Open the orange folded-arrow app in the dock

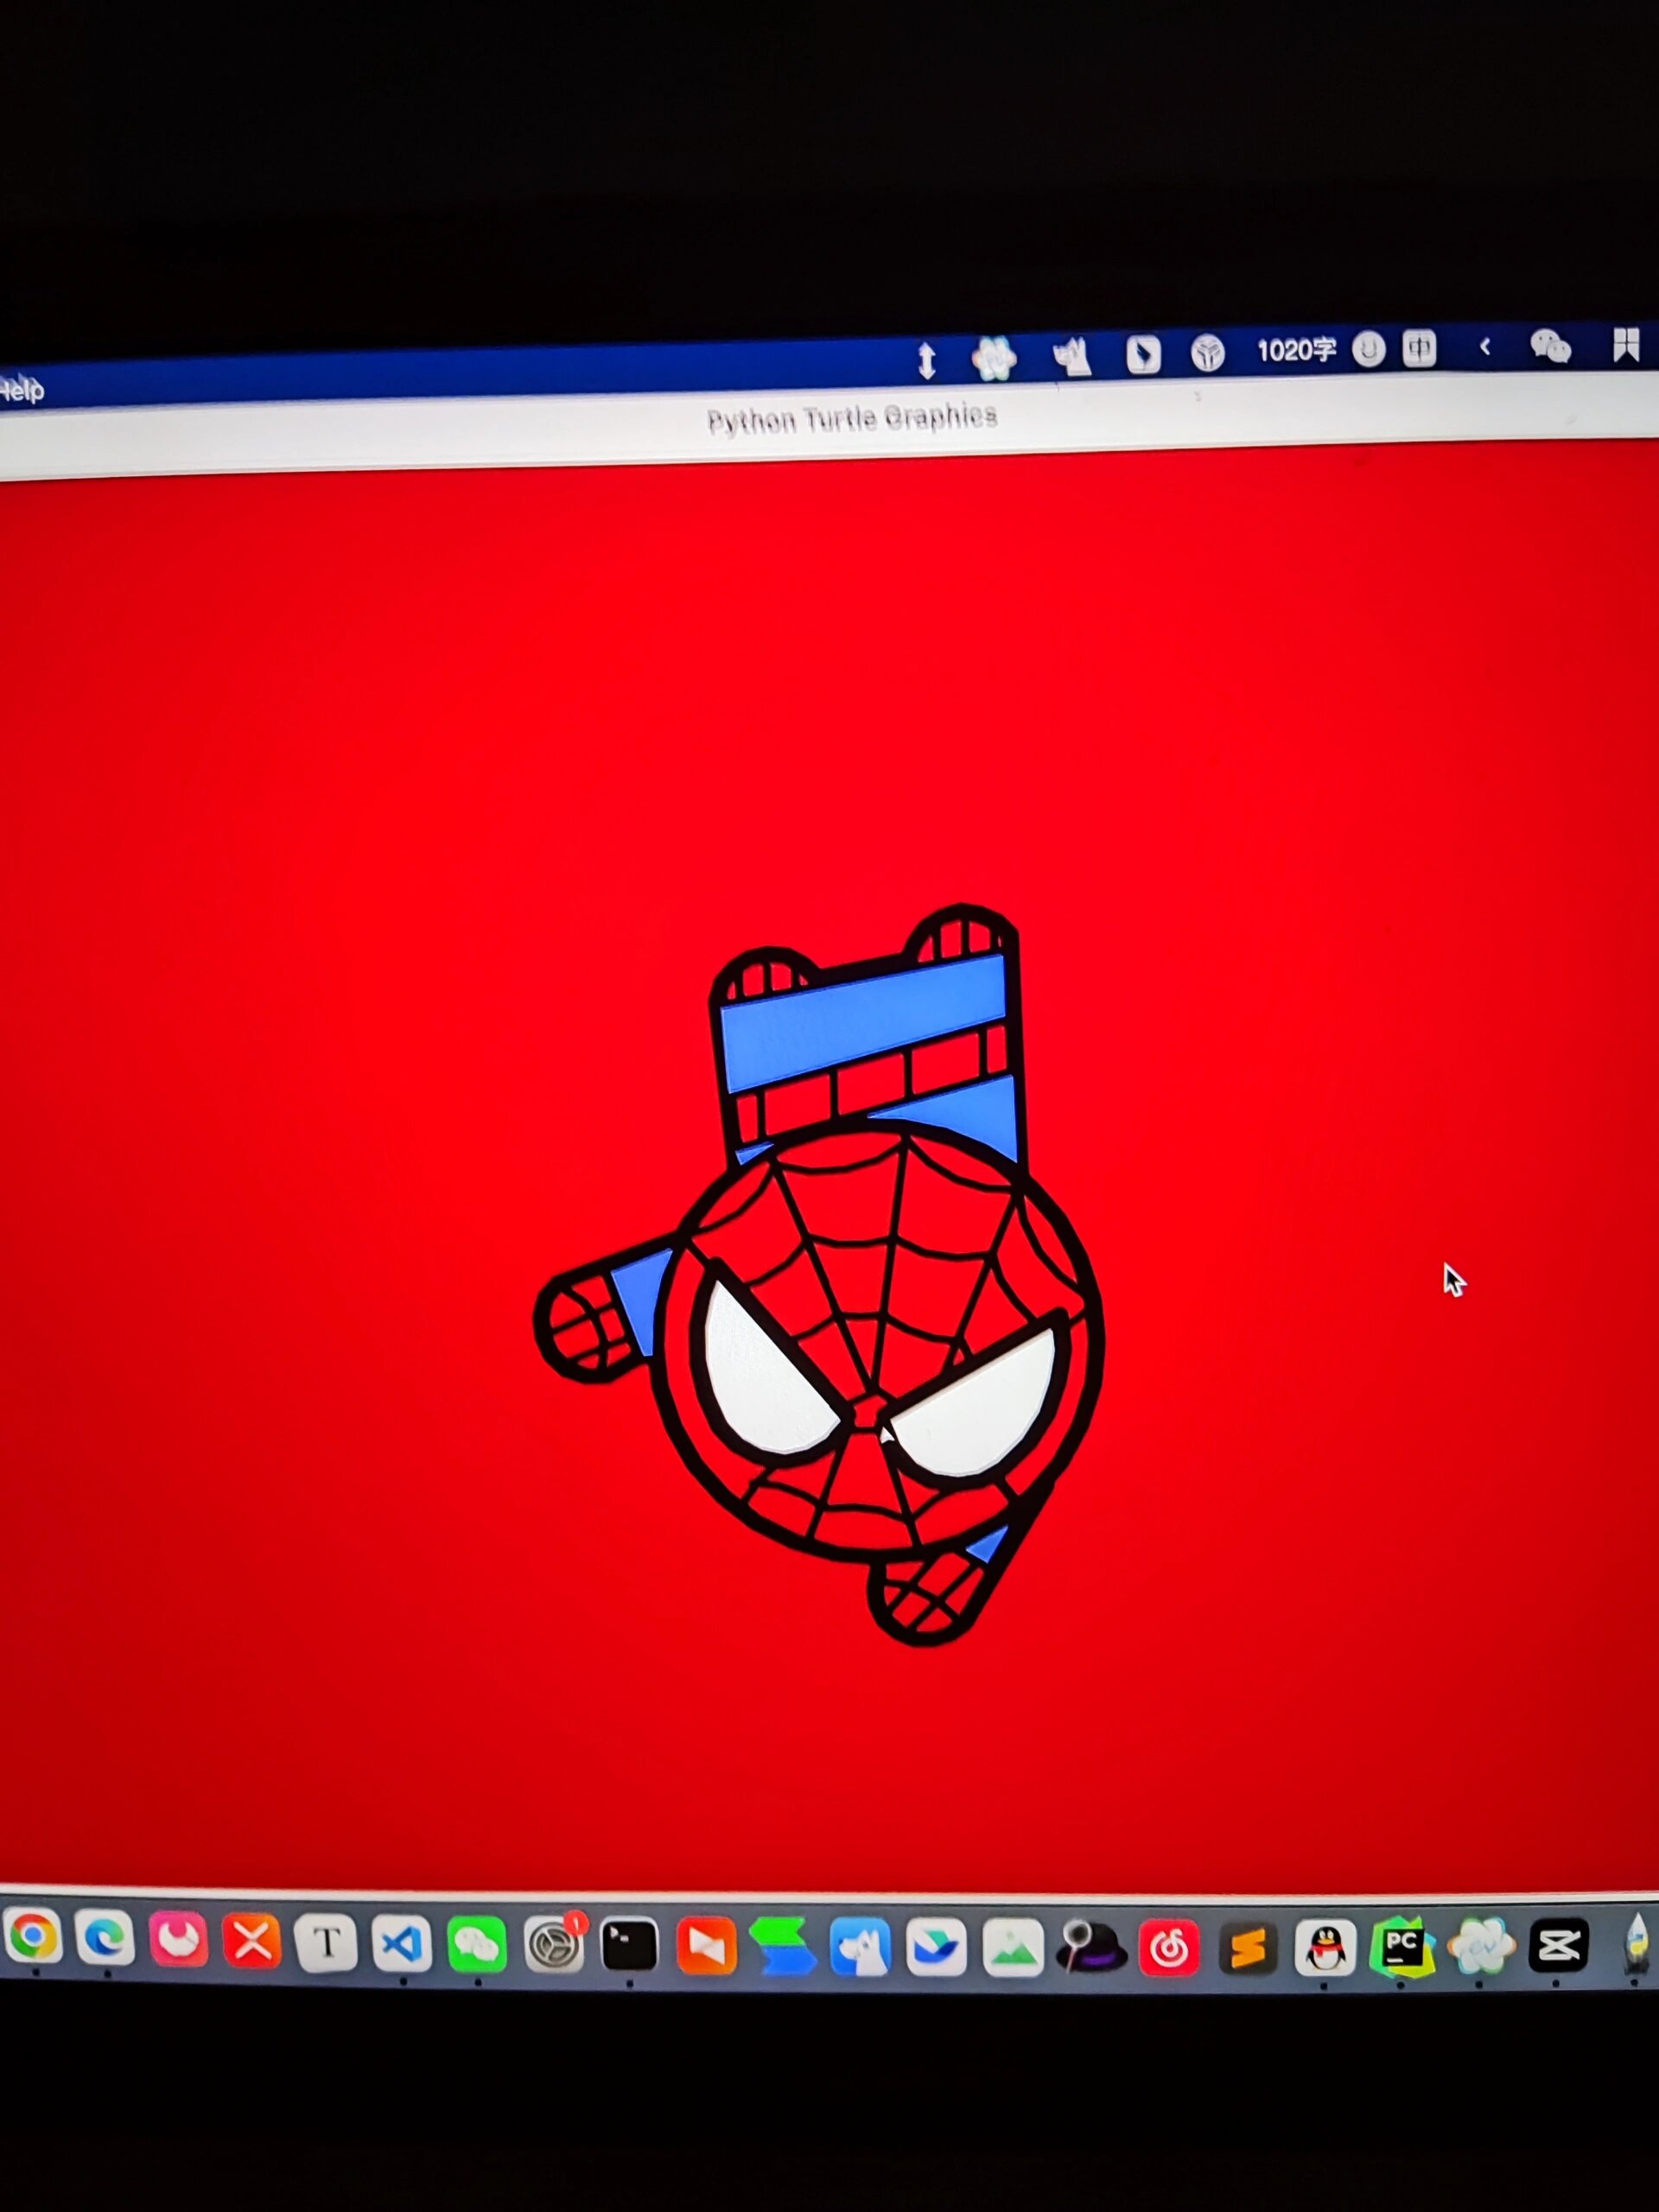coord(706,1946)
